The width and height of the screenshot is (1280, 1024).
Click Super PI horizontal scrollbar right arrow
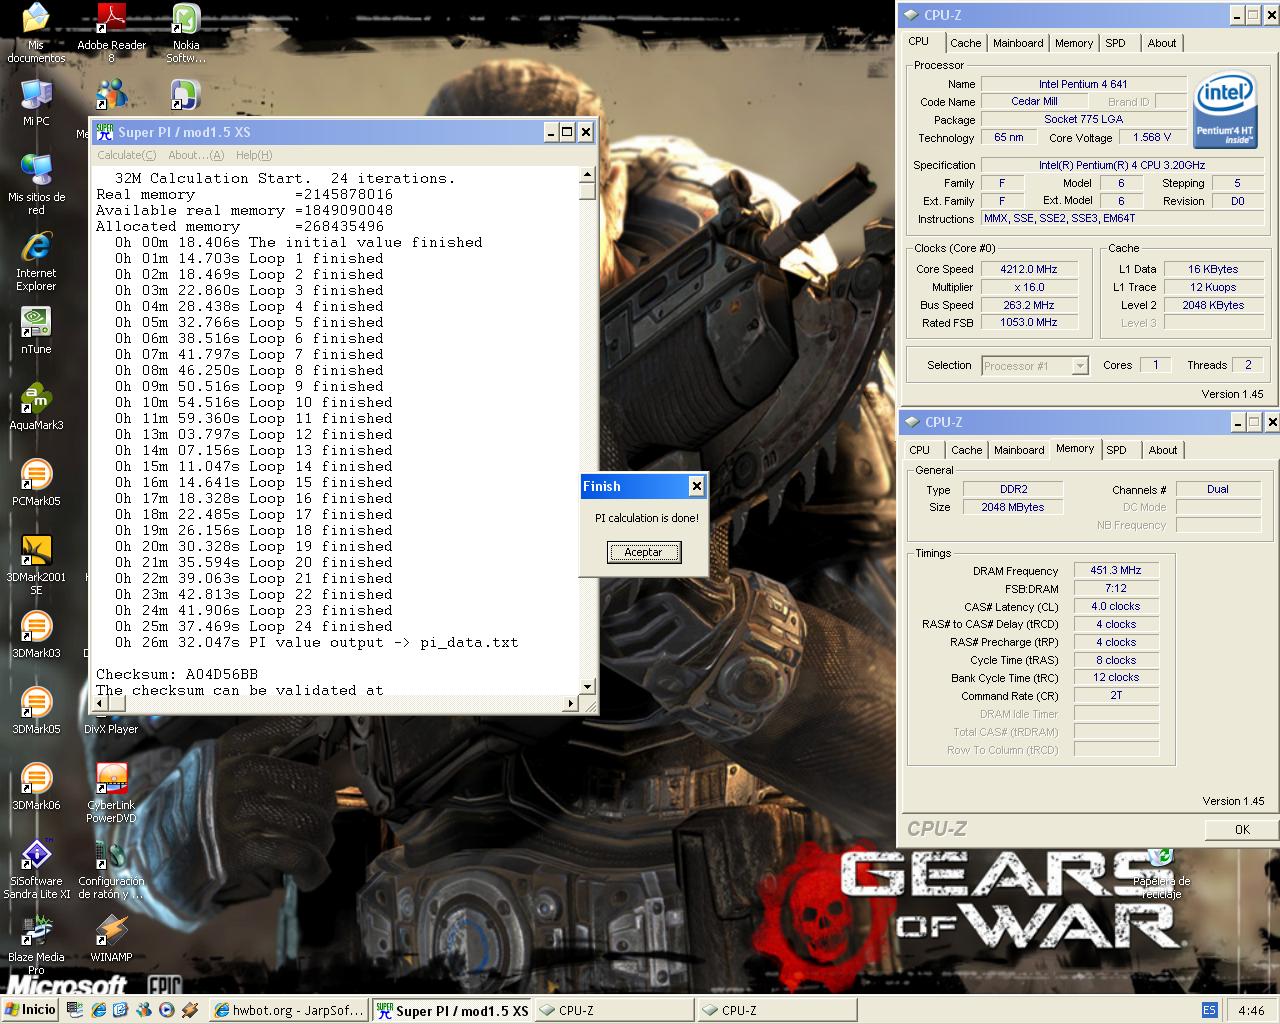coord(571,703)
